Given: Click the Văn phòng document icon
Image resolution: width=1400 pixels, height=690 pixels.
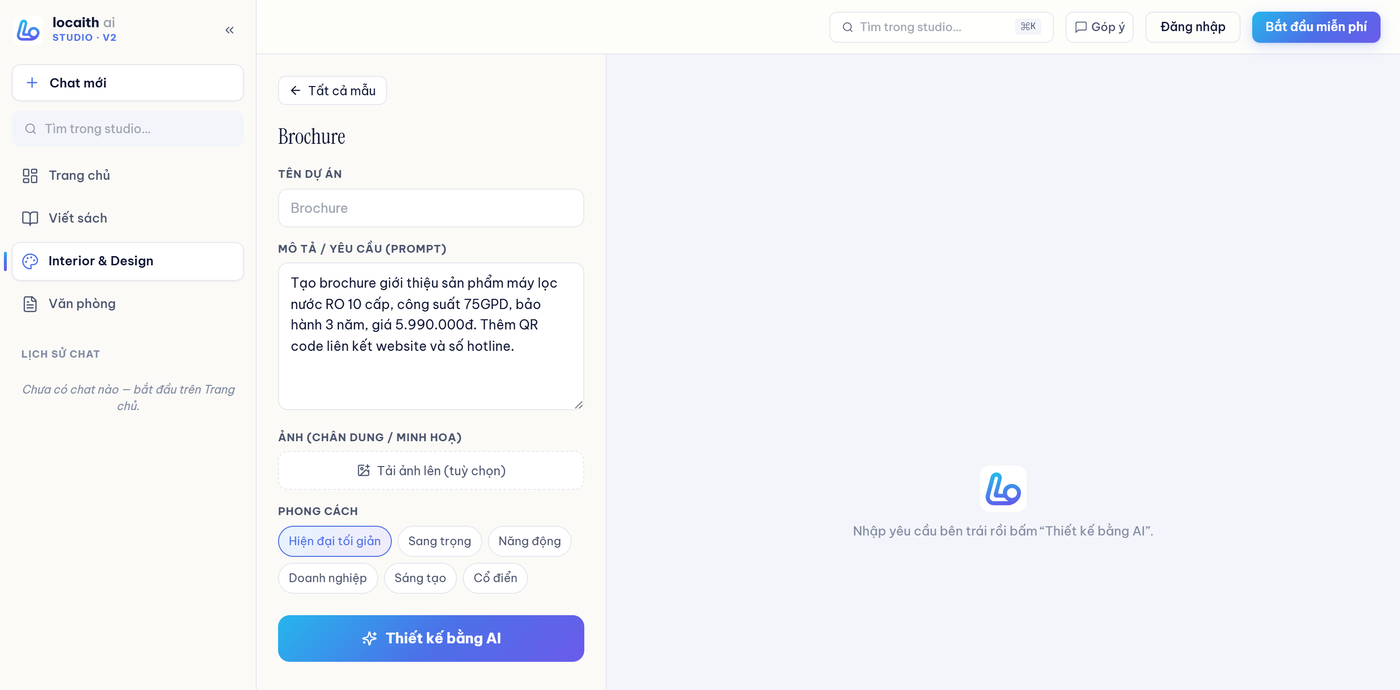Looking at the screenshot, I should coord(30,304).
